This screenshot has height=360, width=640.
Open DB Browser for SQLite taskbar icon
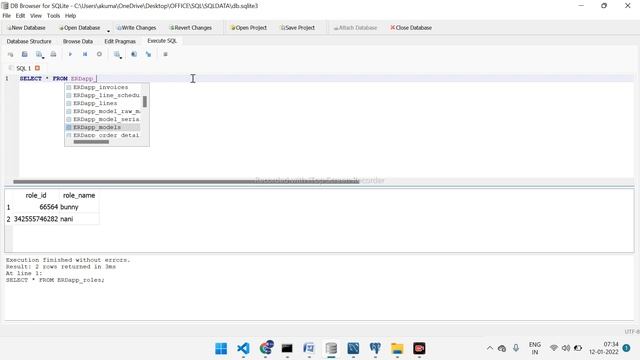coord(331,348)
